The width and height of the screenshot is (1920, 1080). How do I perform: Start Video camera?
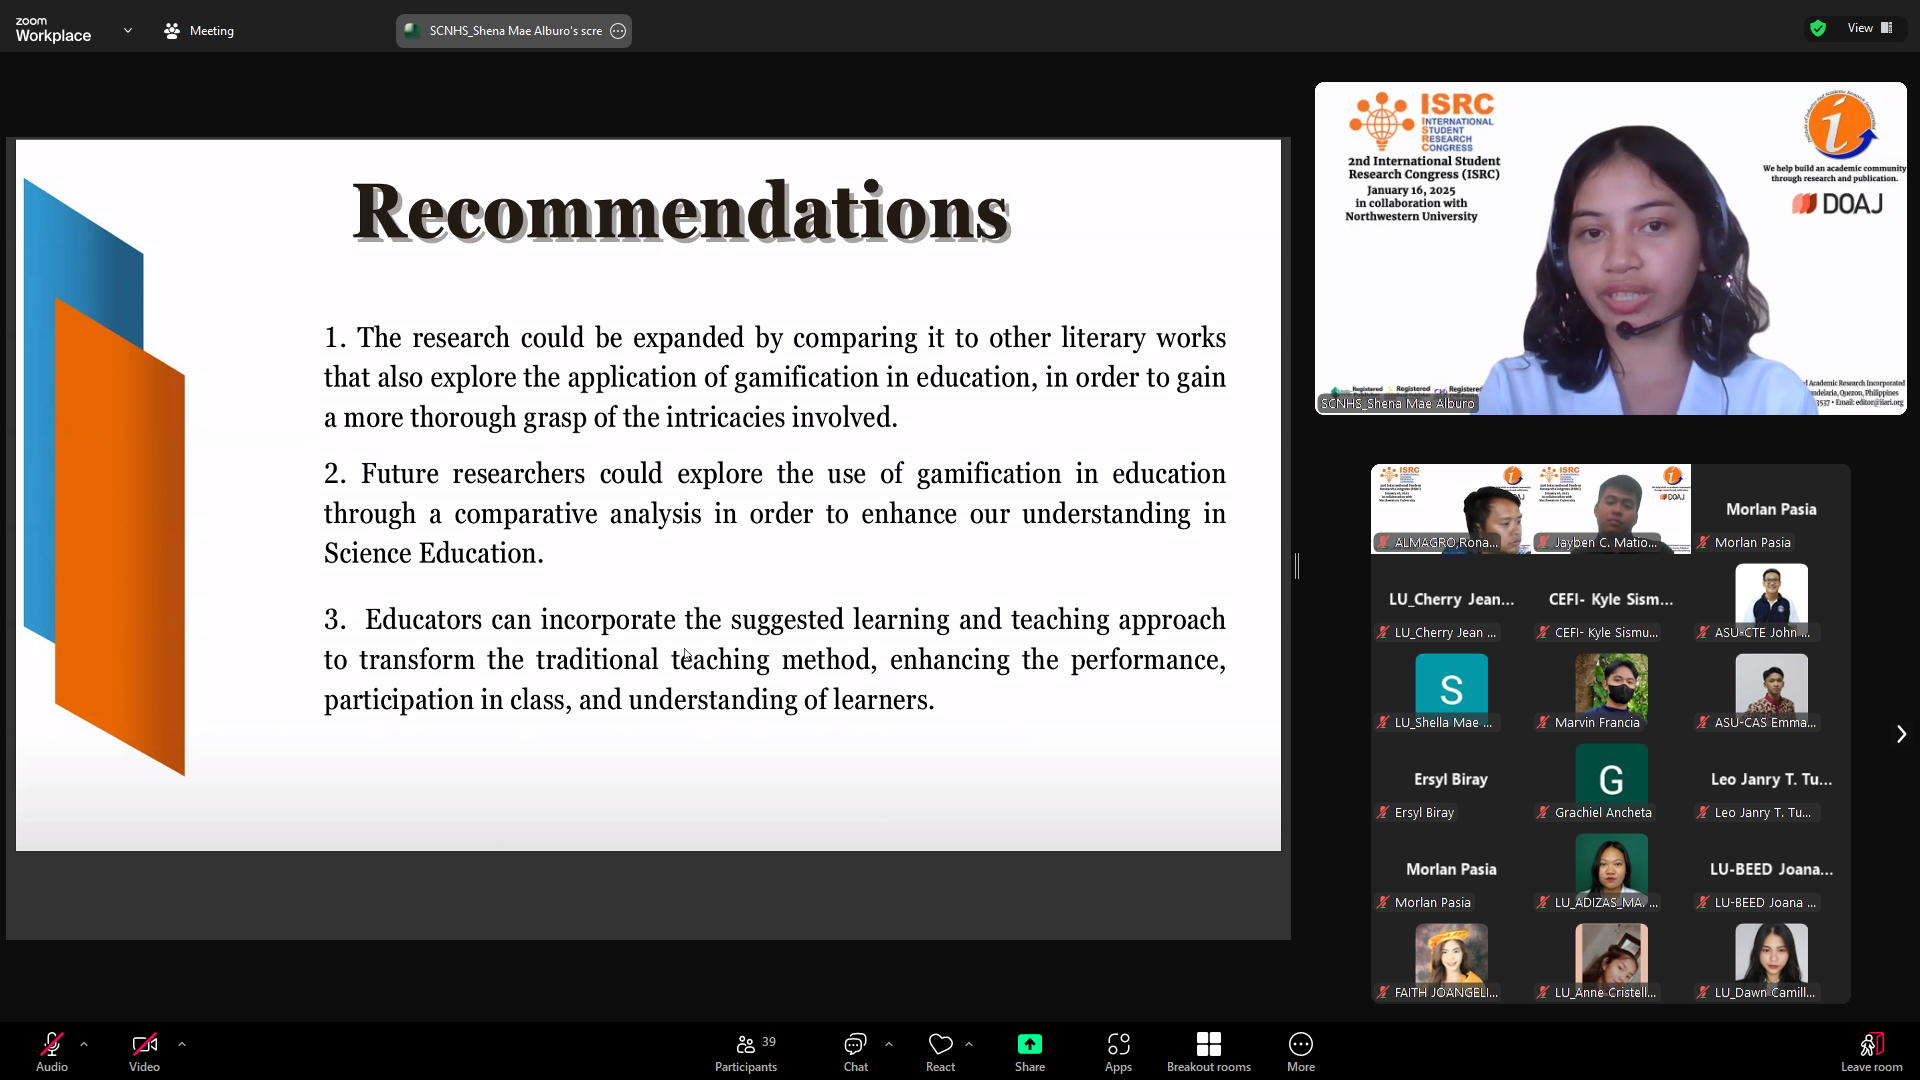click(144, 1052)
